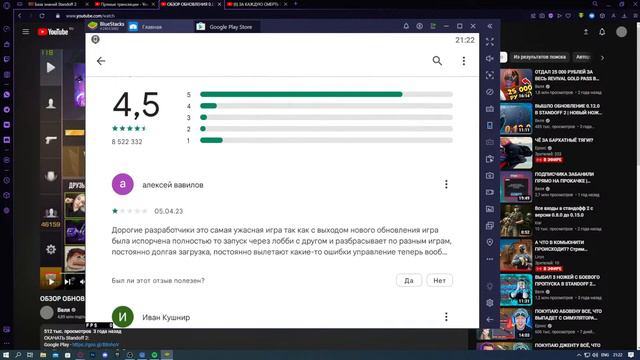
Task: Open the YouTube notifications bell
Action: [x=602, y=32]
